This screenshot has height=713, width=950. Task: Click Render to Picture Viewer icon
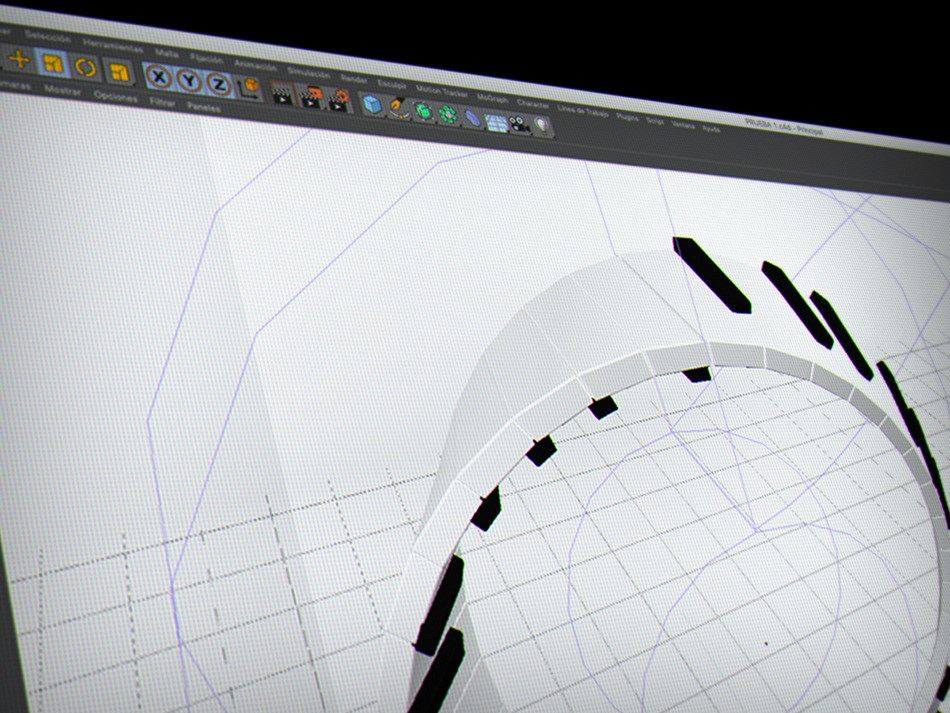[x=312, y=97]
